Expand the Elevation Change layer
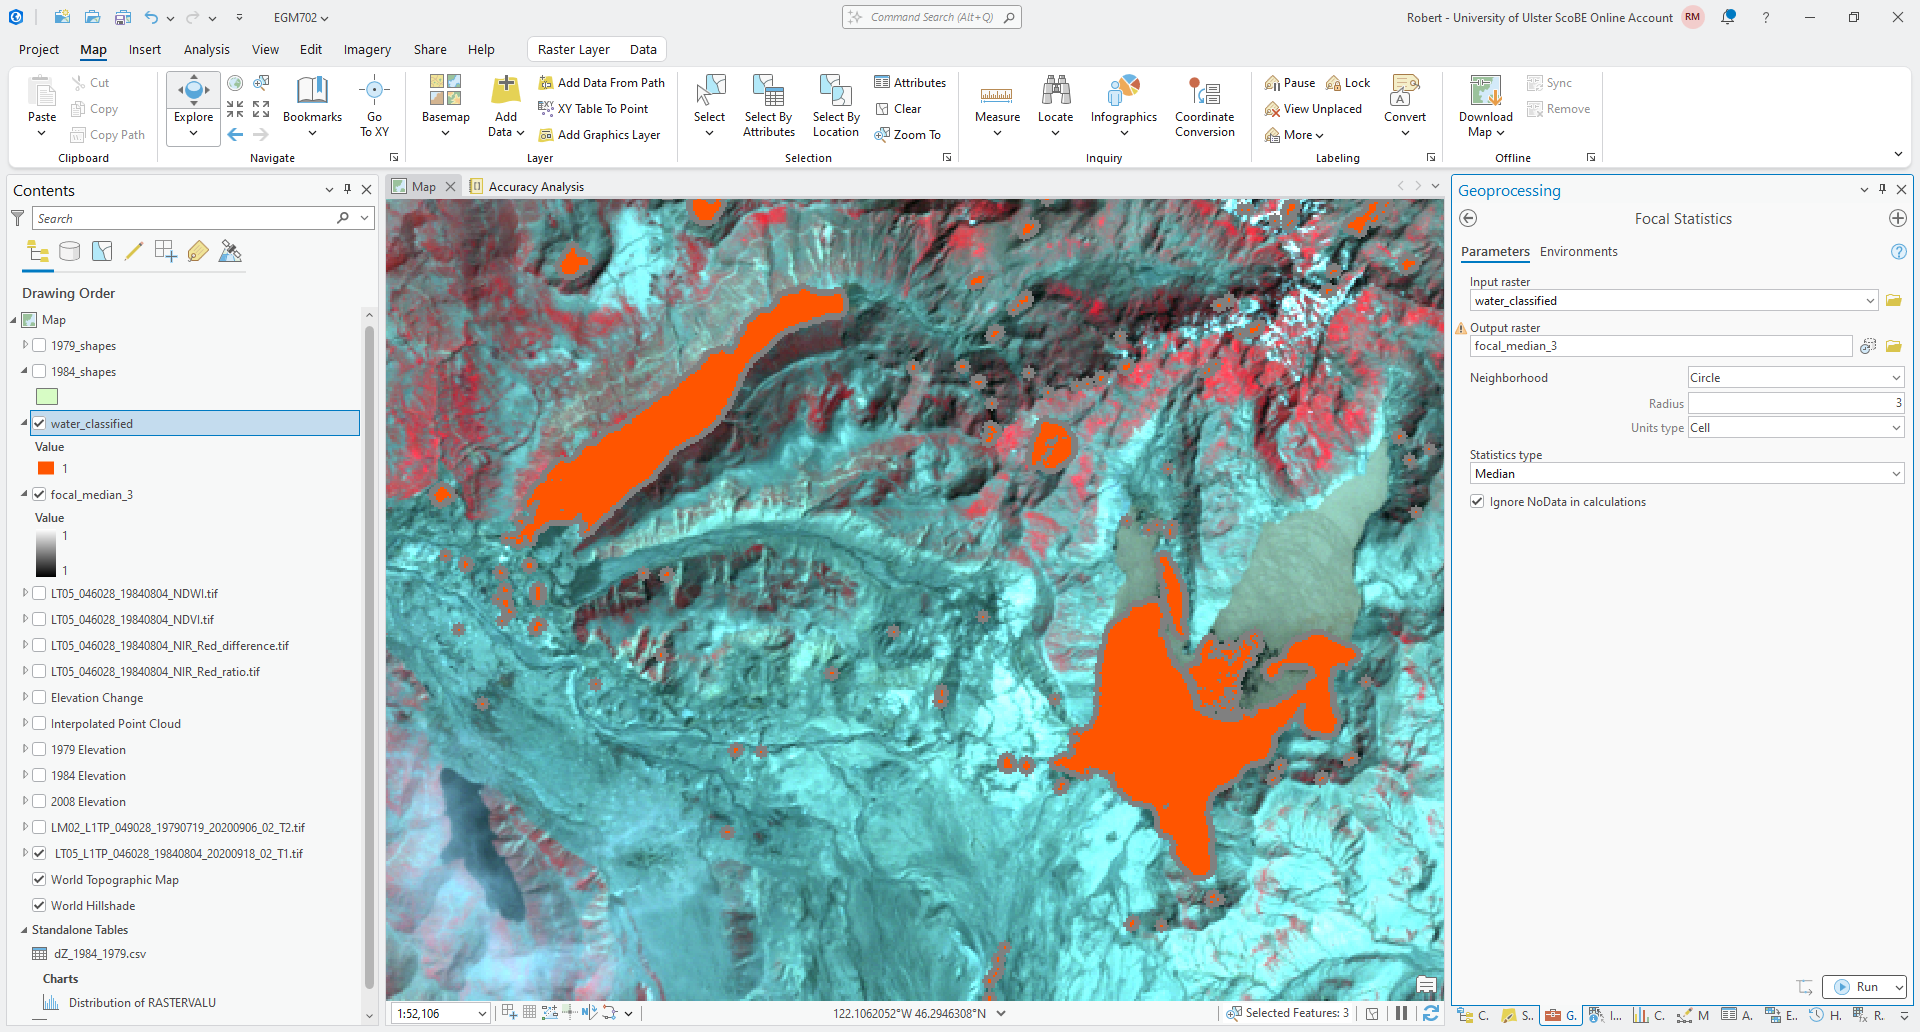The width and height of the screenshot is (1920, 1032). coord(25,697)
